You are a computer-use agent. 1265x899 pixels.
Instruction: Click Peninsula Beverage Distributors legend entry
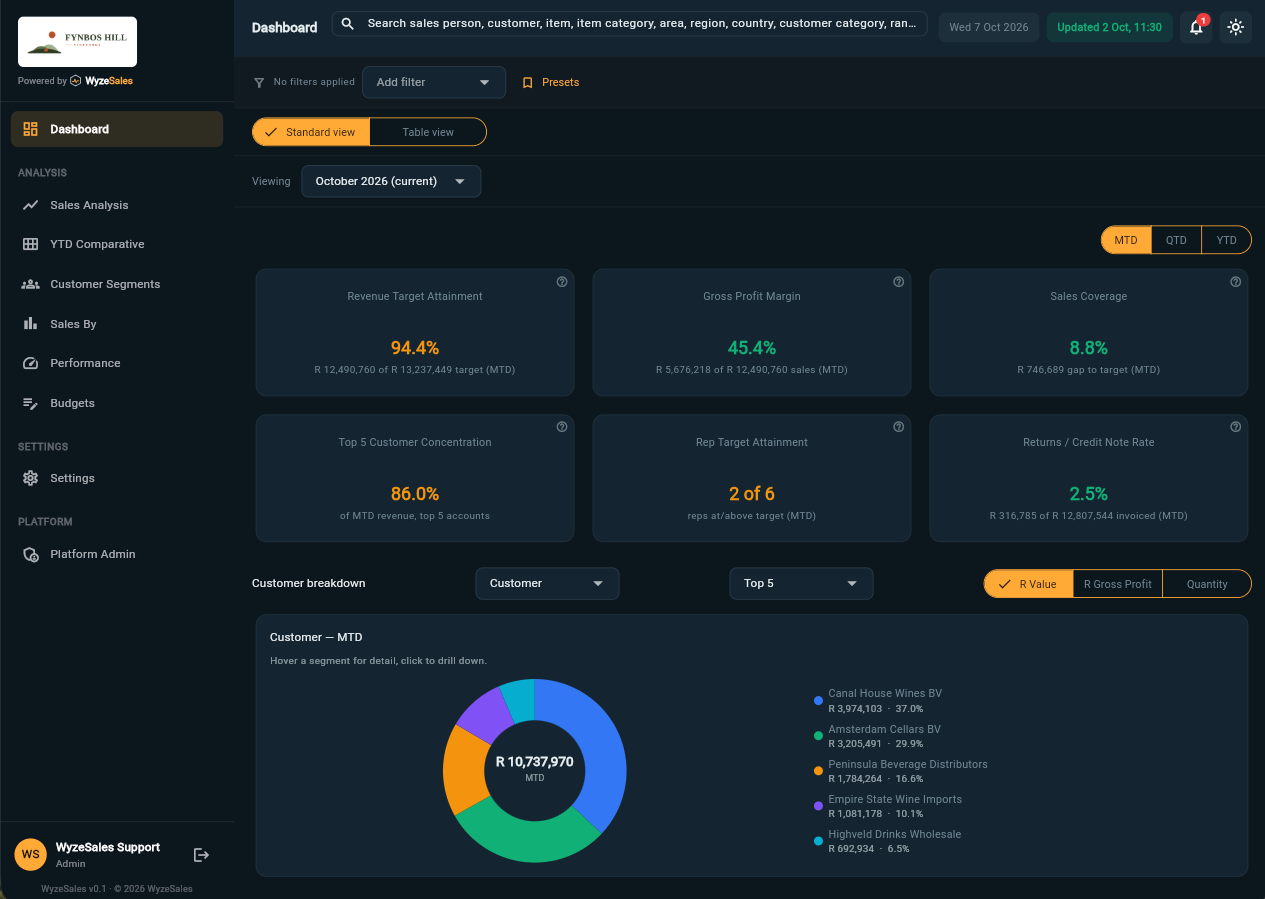(x=900, y=771)
